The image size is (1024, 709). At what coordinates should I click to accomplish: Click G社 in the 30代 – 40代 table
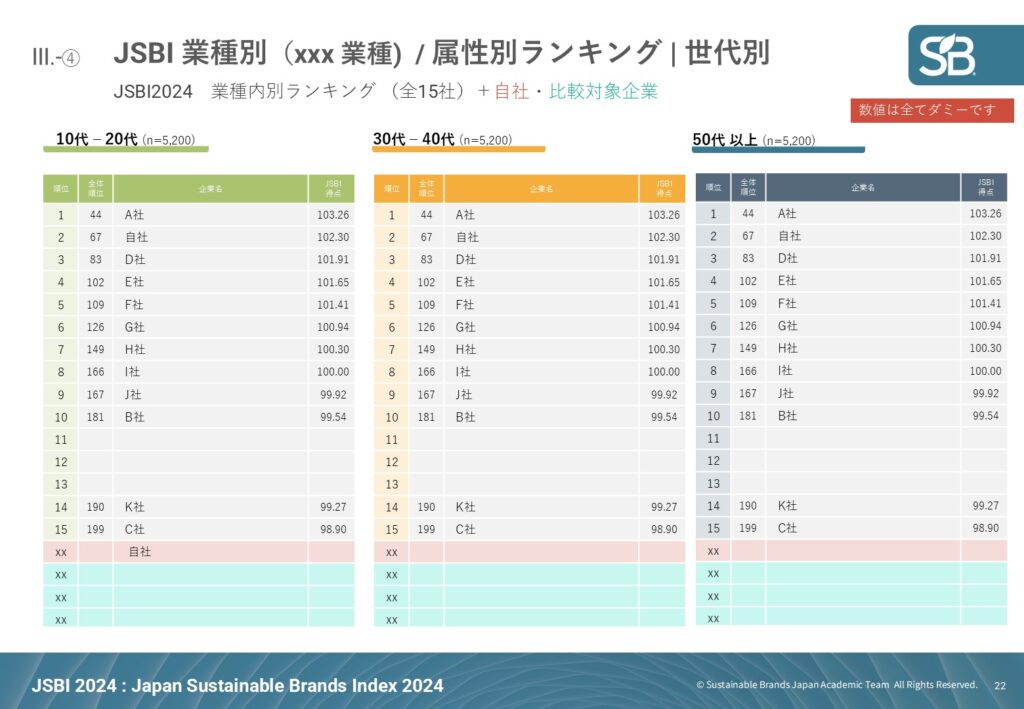point(466,327)
